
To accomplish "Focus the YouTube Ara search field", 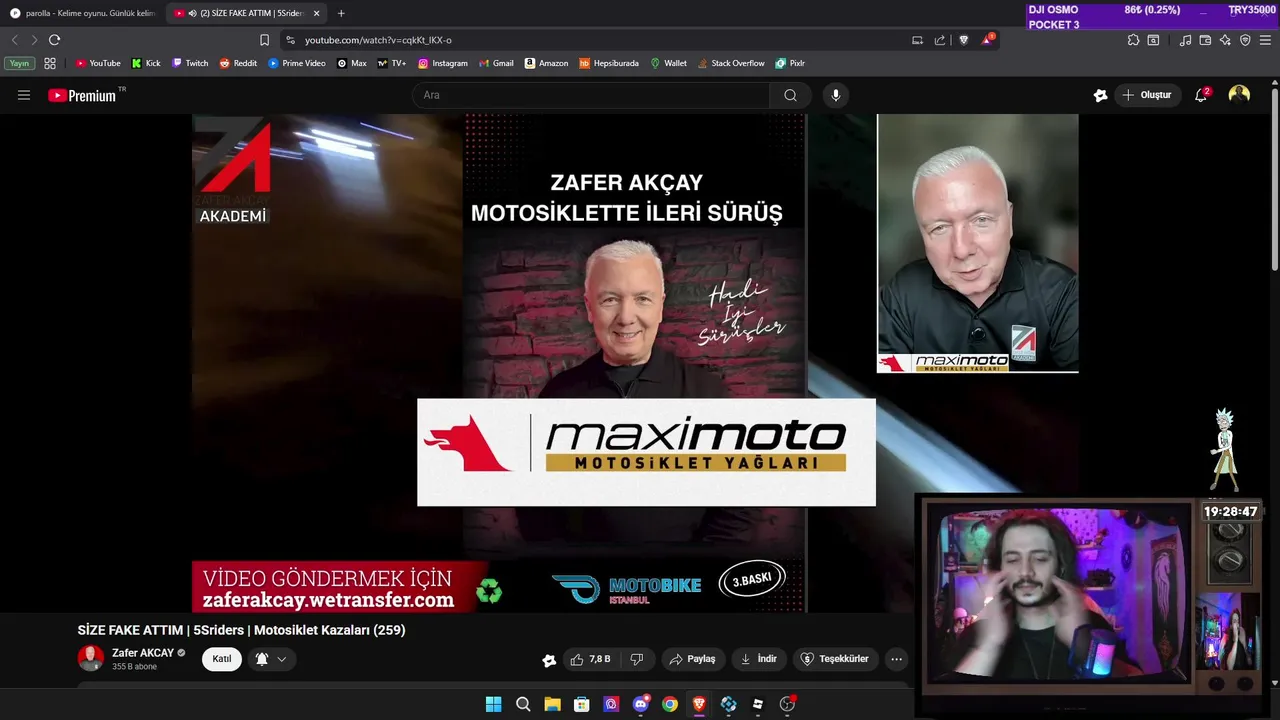I will (x=590, y=95).
